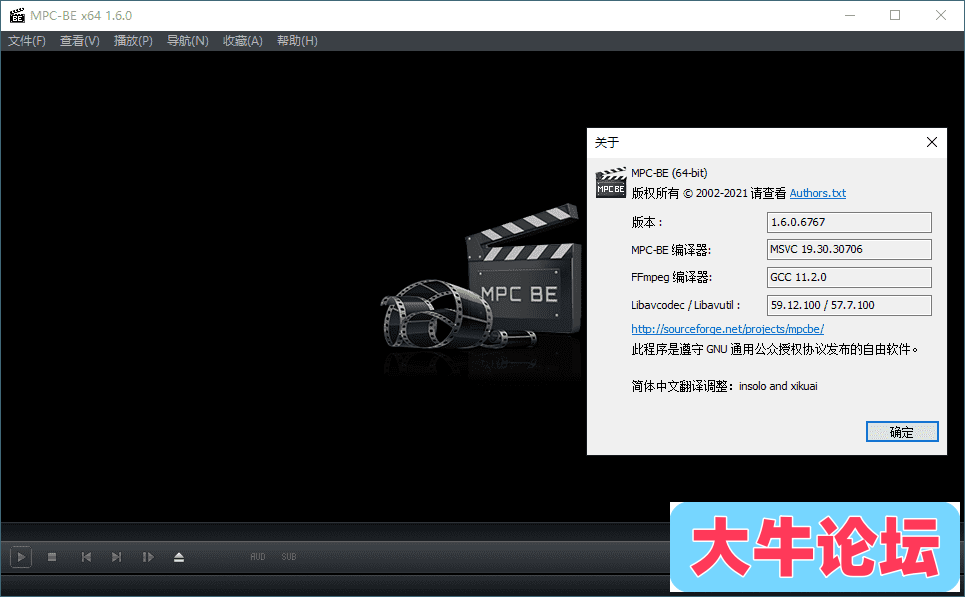Minimize the MPC-BE window

point(850,15)
